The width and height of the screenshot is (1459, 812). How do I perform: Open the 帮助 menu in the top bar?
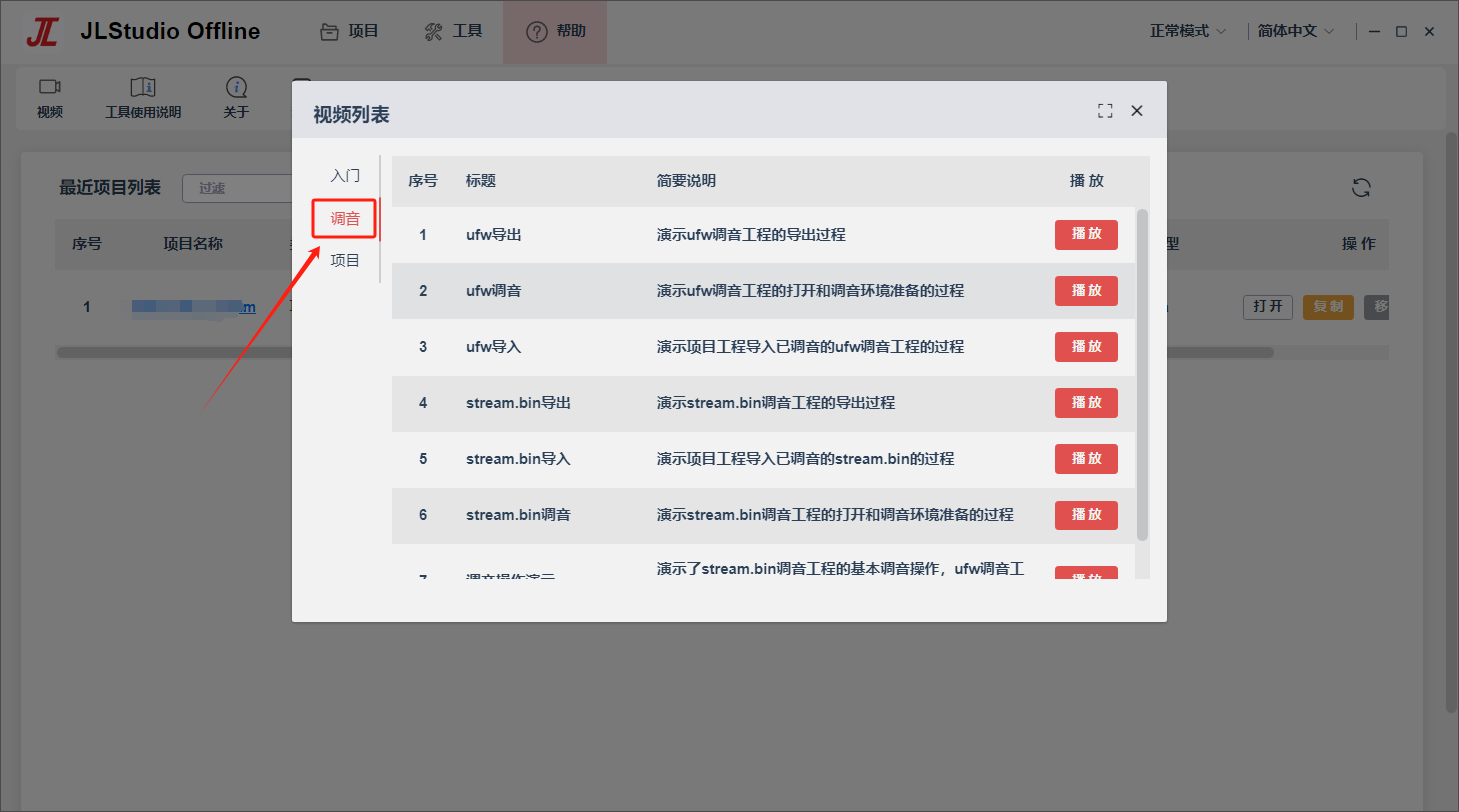(x=556, y=31)
